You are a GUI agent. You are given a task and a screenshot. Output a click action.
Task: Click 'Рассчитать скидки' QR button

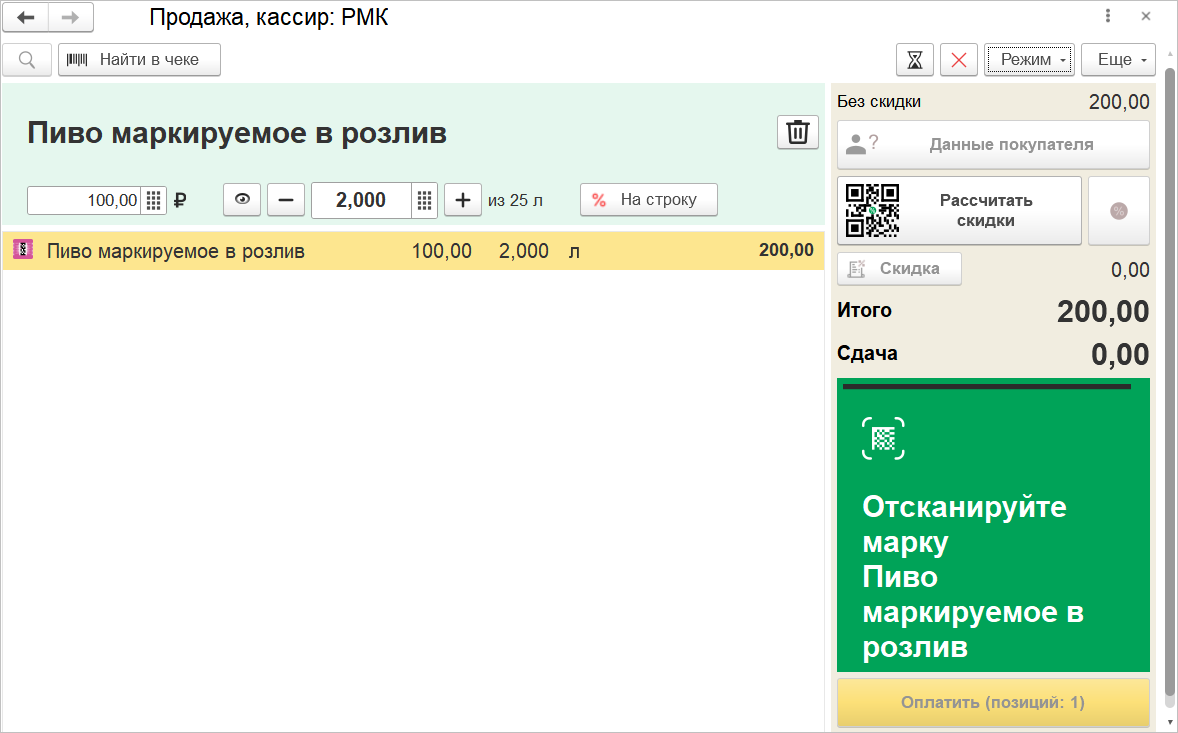coord(959,210)
